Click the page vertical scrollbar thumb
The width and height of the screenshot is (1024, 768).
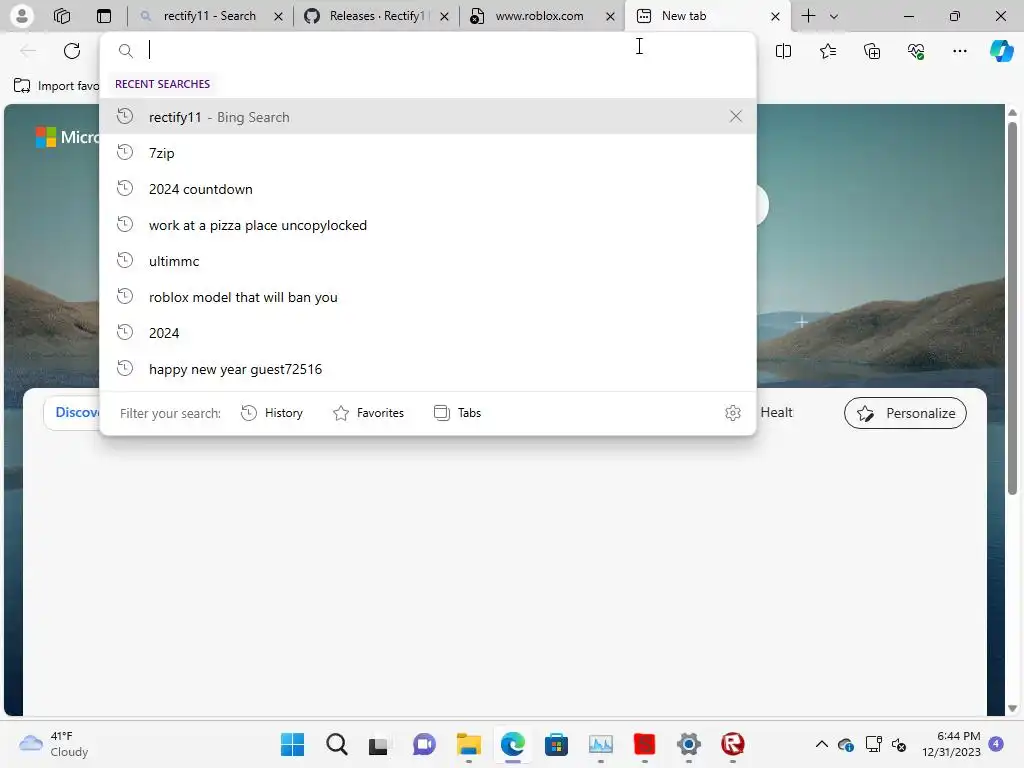pos(1012,307)
